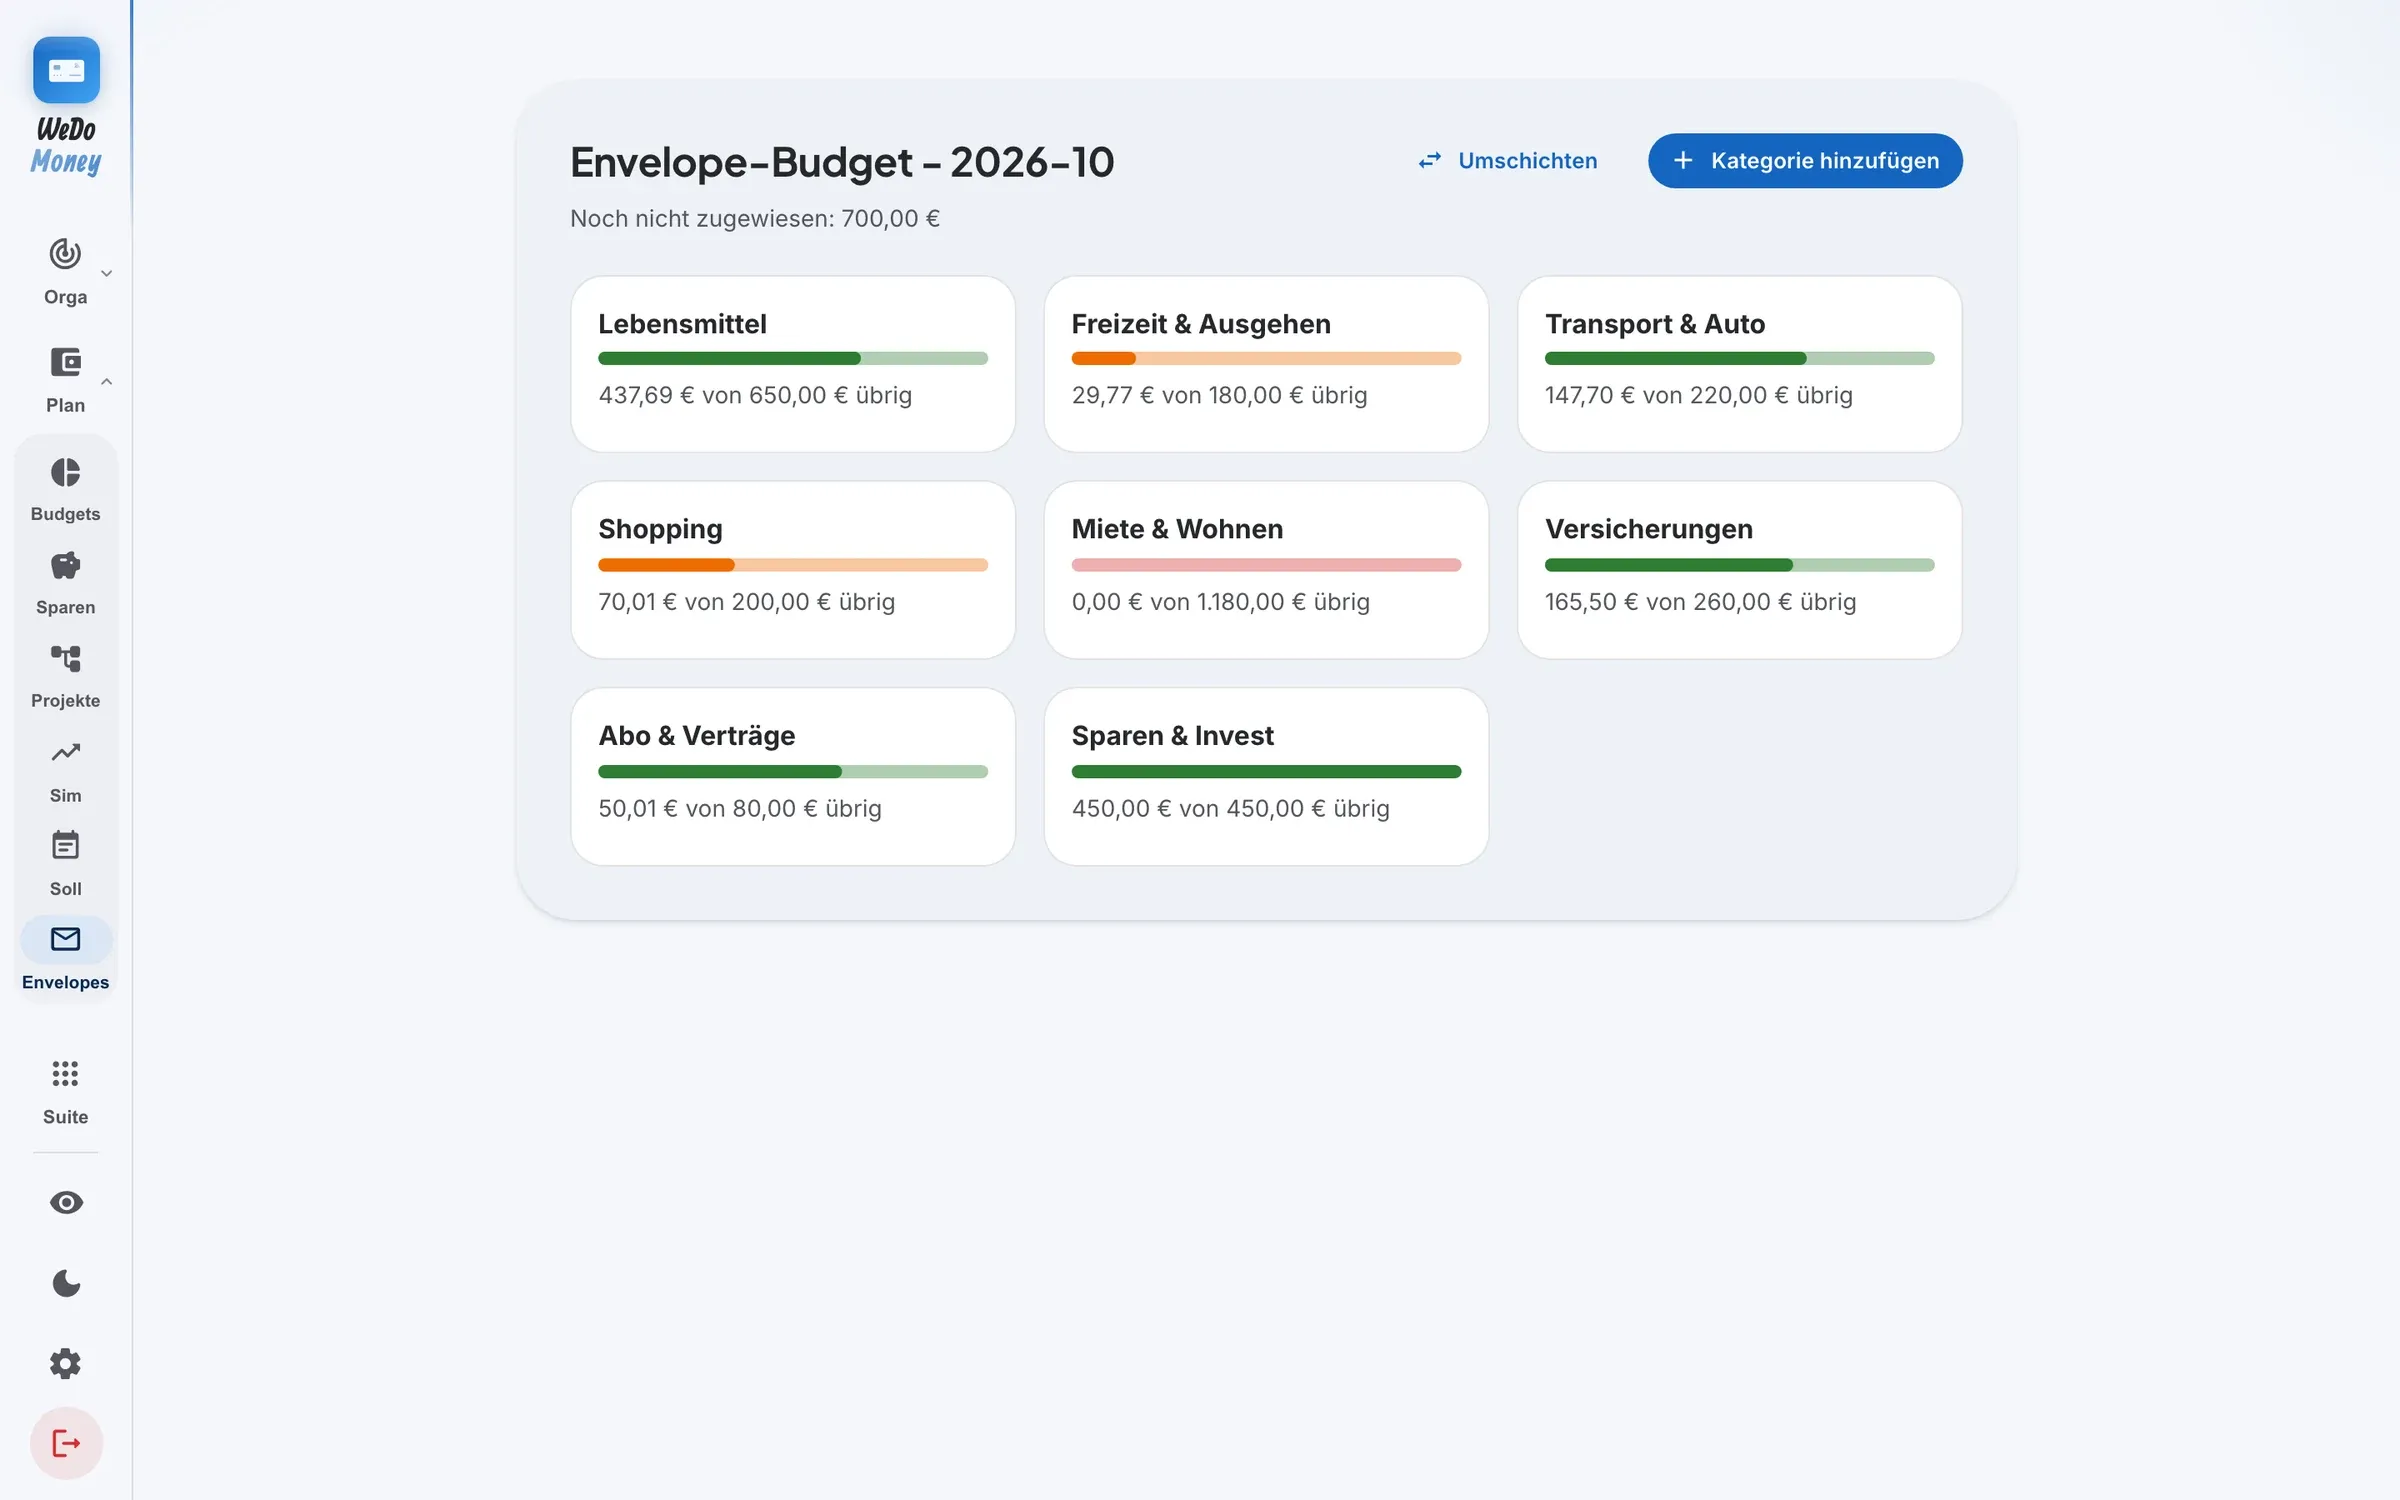Select the Budgets menu label
The height and width of the screenshot is (1500, 2400).
pos(65,514)
